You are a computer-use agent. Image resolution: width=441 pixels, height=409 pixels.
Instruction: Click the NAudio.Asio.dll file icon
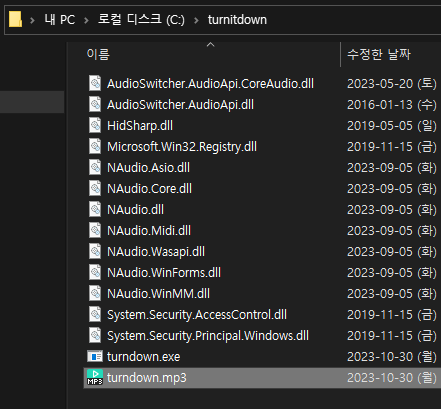tap(95, 167)
